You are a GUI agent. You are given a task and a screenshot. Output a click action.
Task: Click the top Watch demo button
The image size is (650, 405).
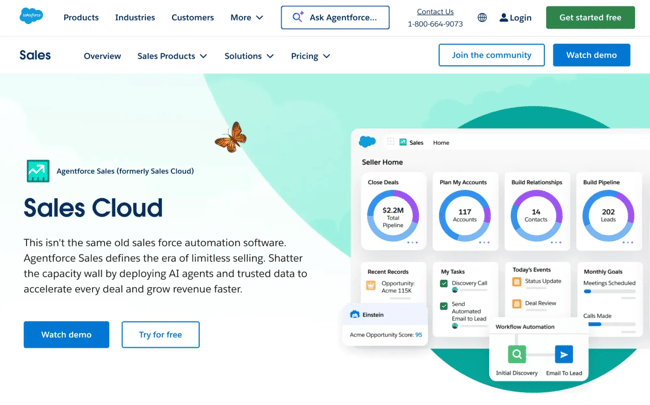[592, 55]
